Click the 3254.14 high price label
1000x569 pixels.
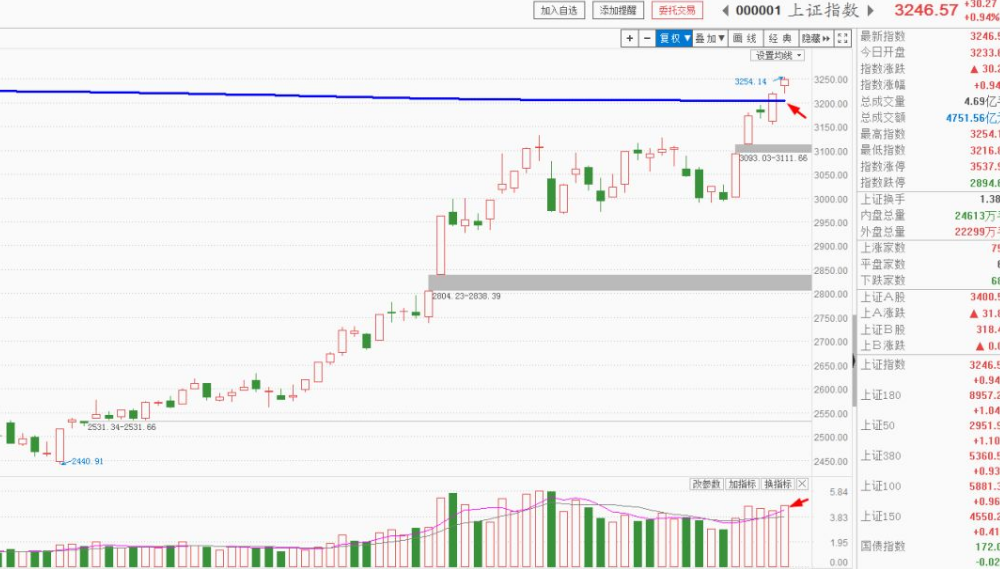[751, 82]
